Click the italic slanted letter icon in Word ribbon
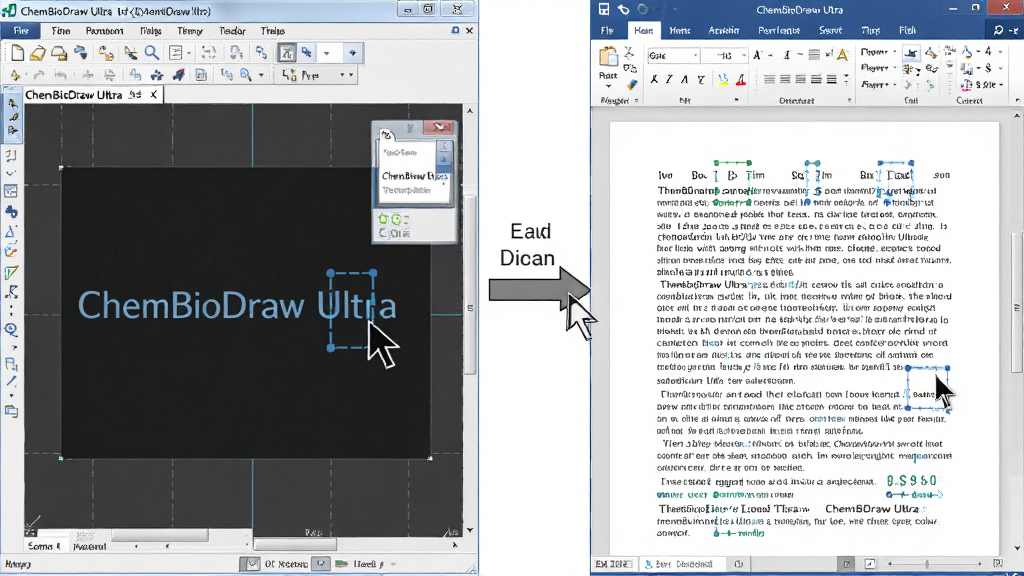Image resolution: width=1024 pixels, height=576 pixels. point(669,80)
